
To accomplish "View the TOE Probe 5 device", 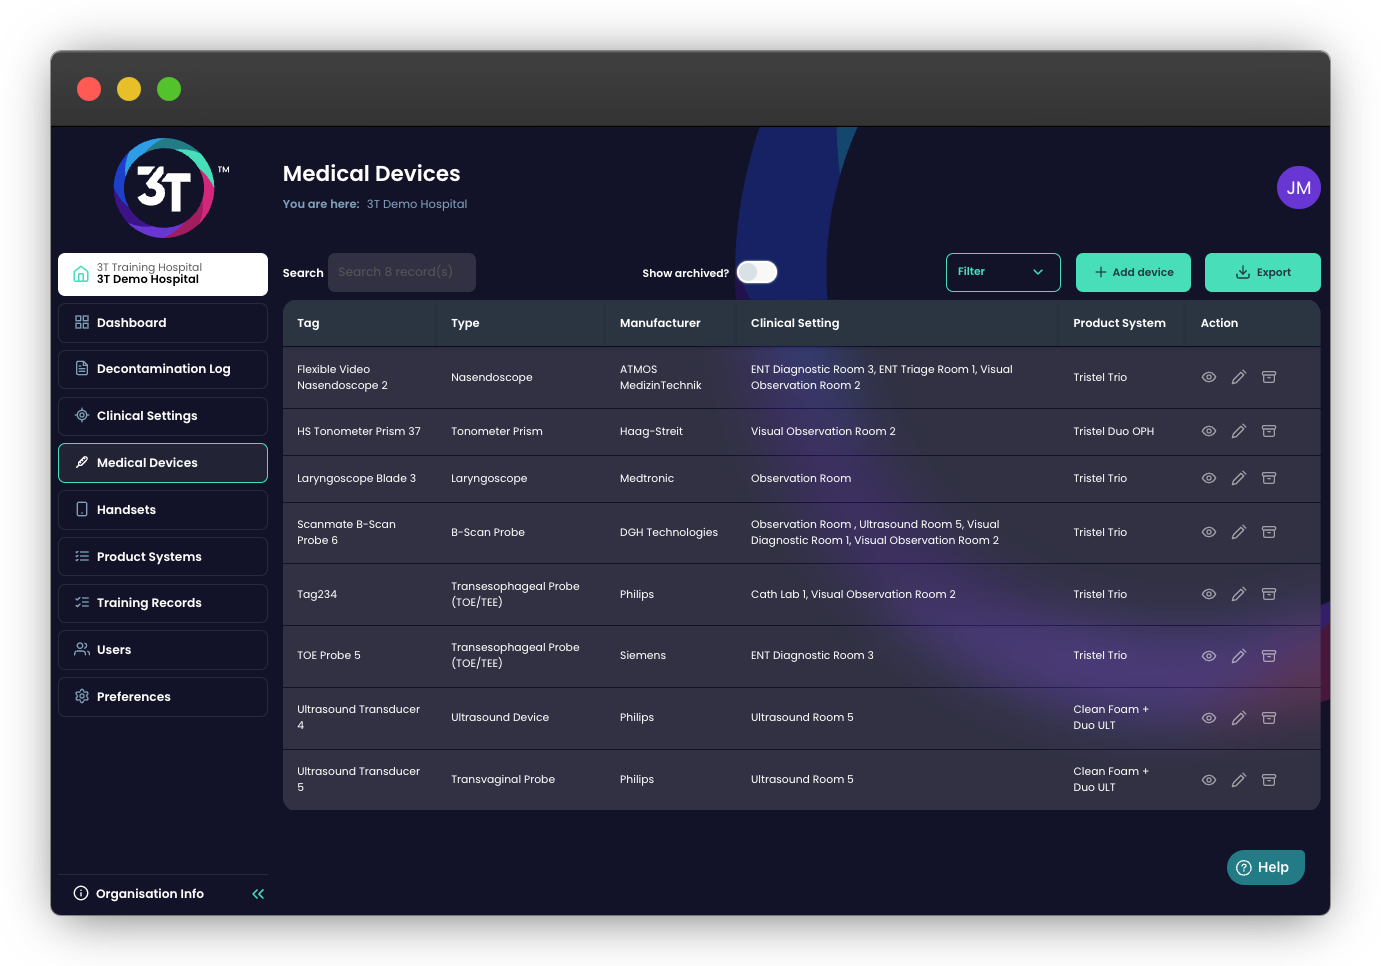I will tap(1209, 656).
